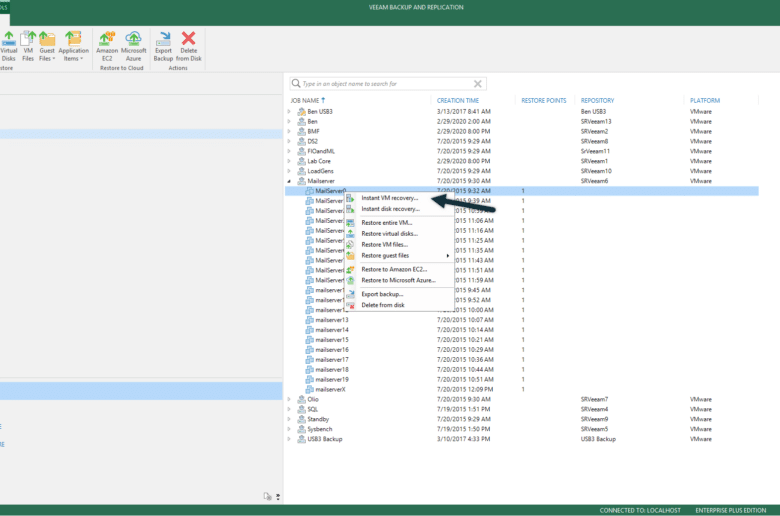Sort by Creation Time column header
Image resolution: width=780 pixels, height=516 pixels.
coord(458,101)
